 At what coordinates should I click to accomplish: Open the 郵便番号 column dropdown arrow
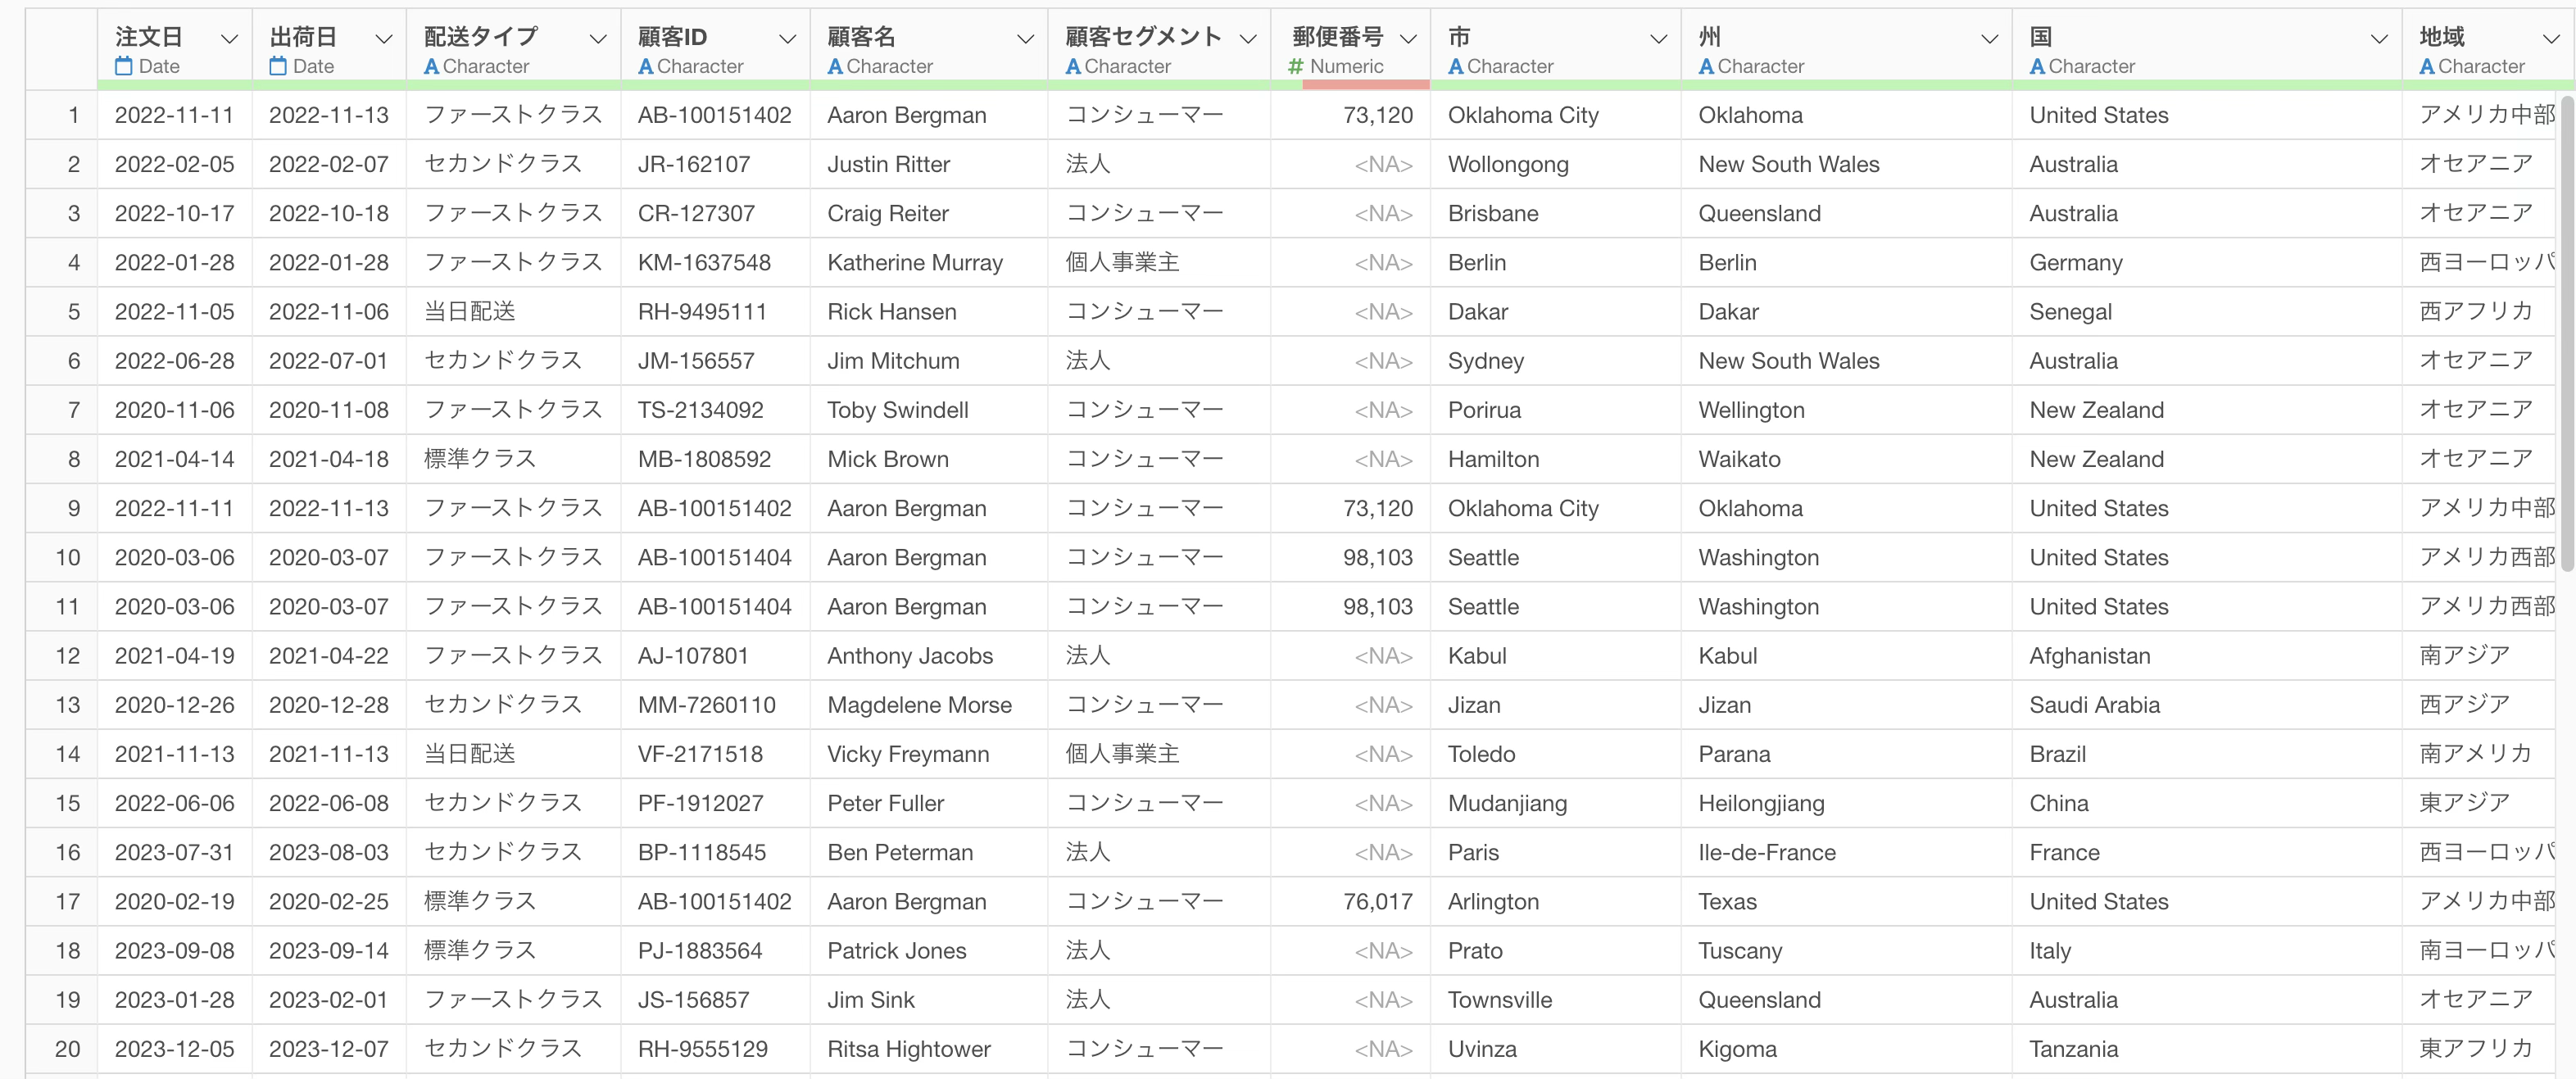(x=1409, y=39)
